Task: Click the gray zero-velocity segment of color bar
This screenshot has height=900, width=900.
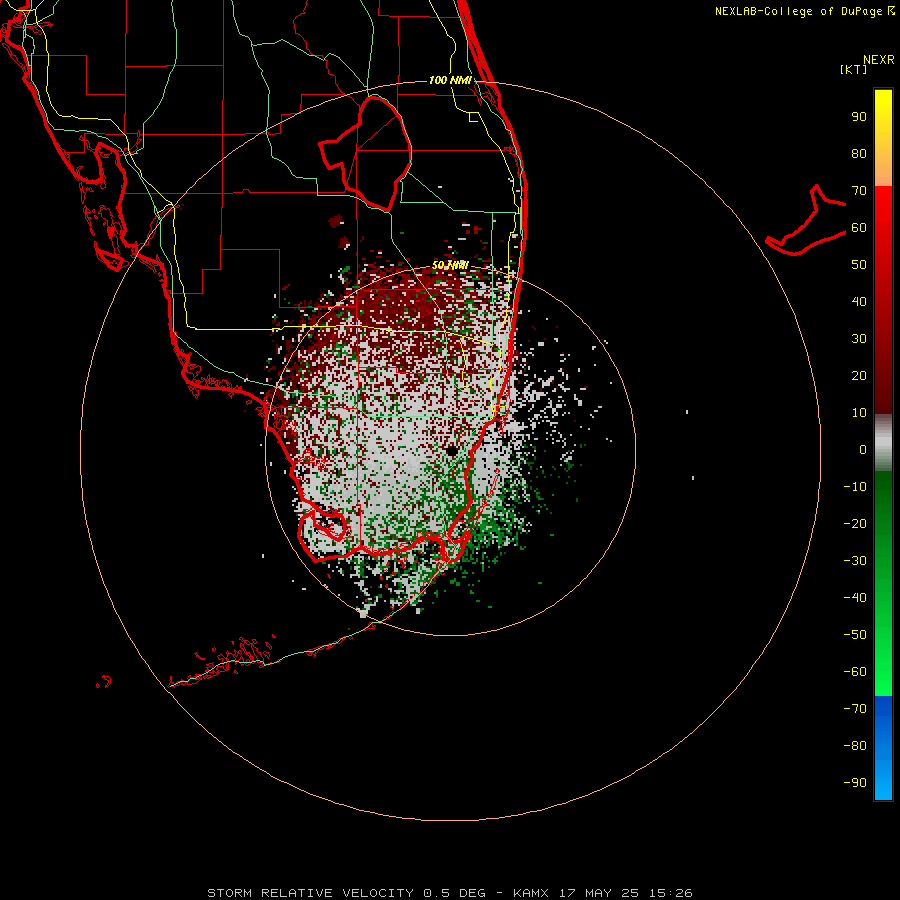Action: click(x=883, y=443)
